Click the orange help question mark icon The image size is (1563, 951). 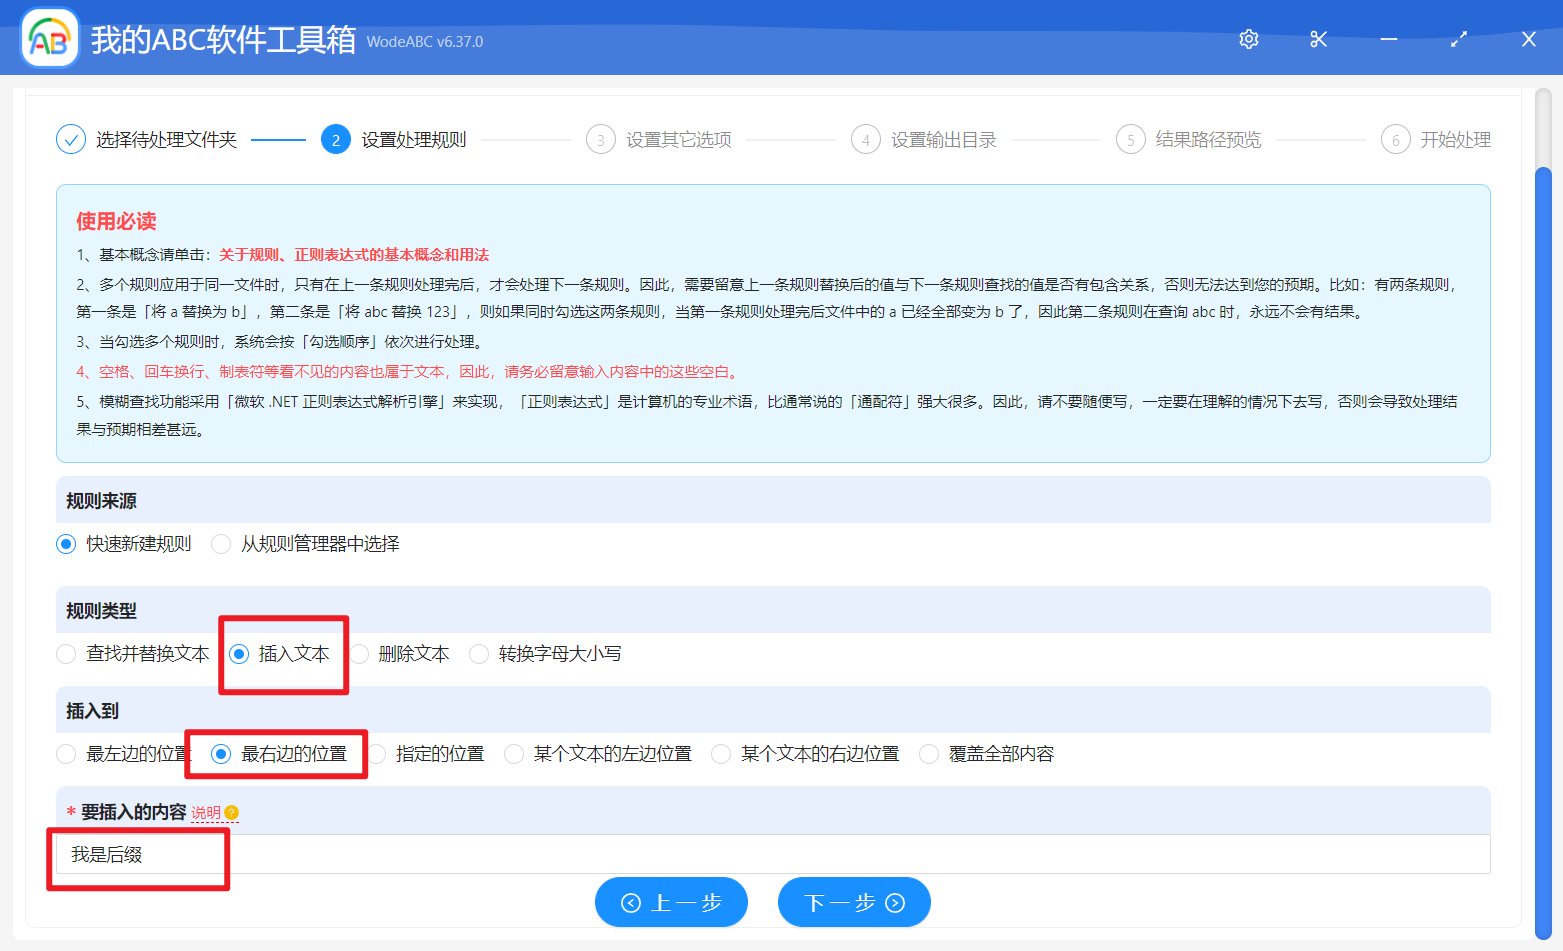(232, 813)
